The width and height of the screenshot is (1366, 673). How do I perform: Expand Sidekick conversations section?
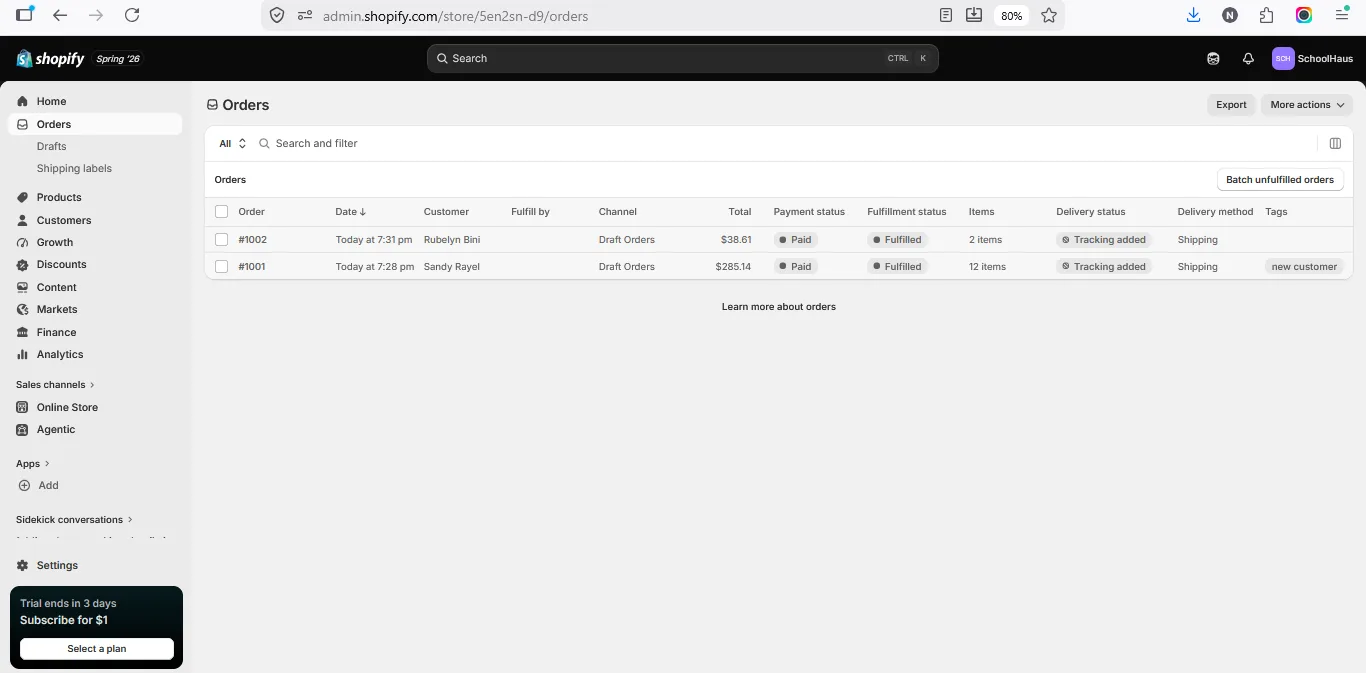click(x=74, y=520)
